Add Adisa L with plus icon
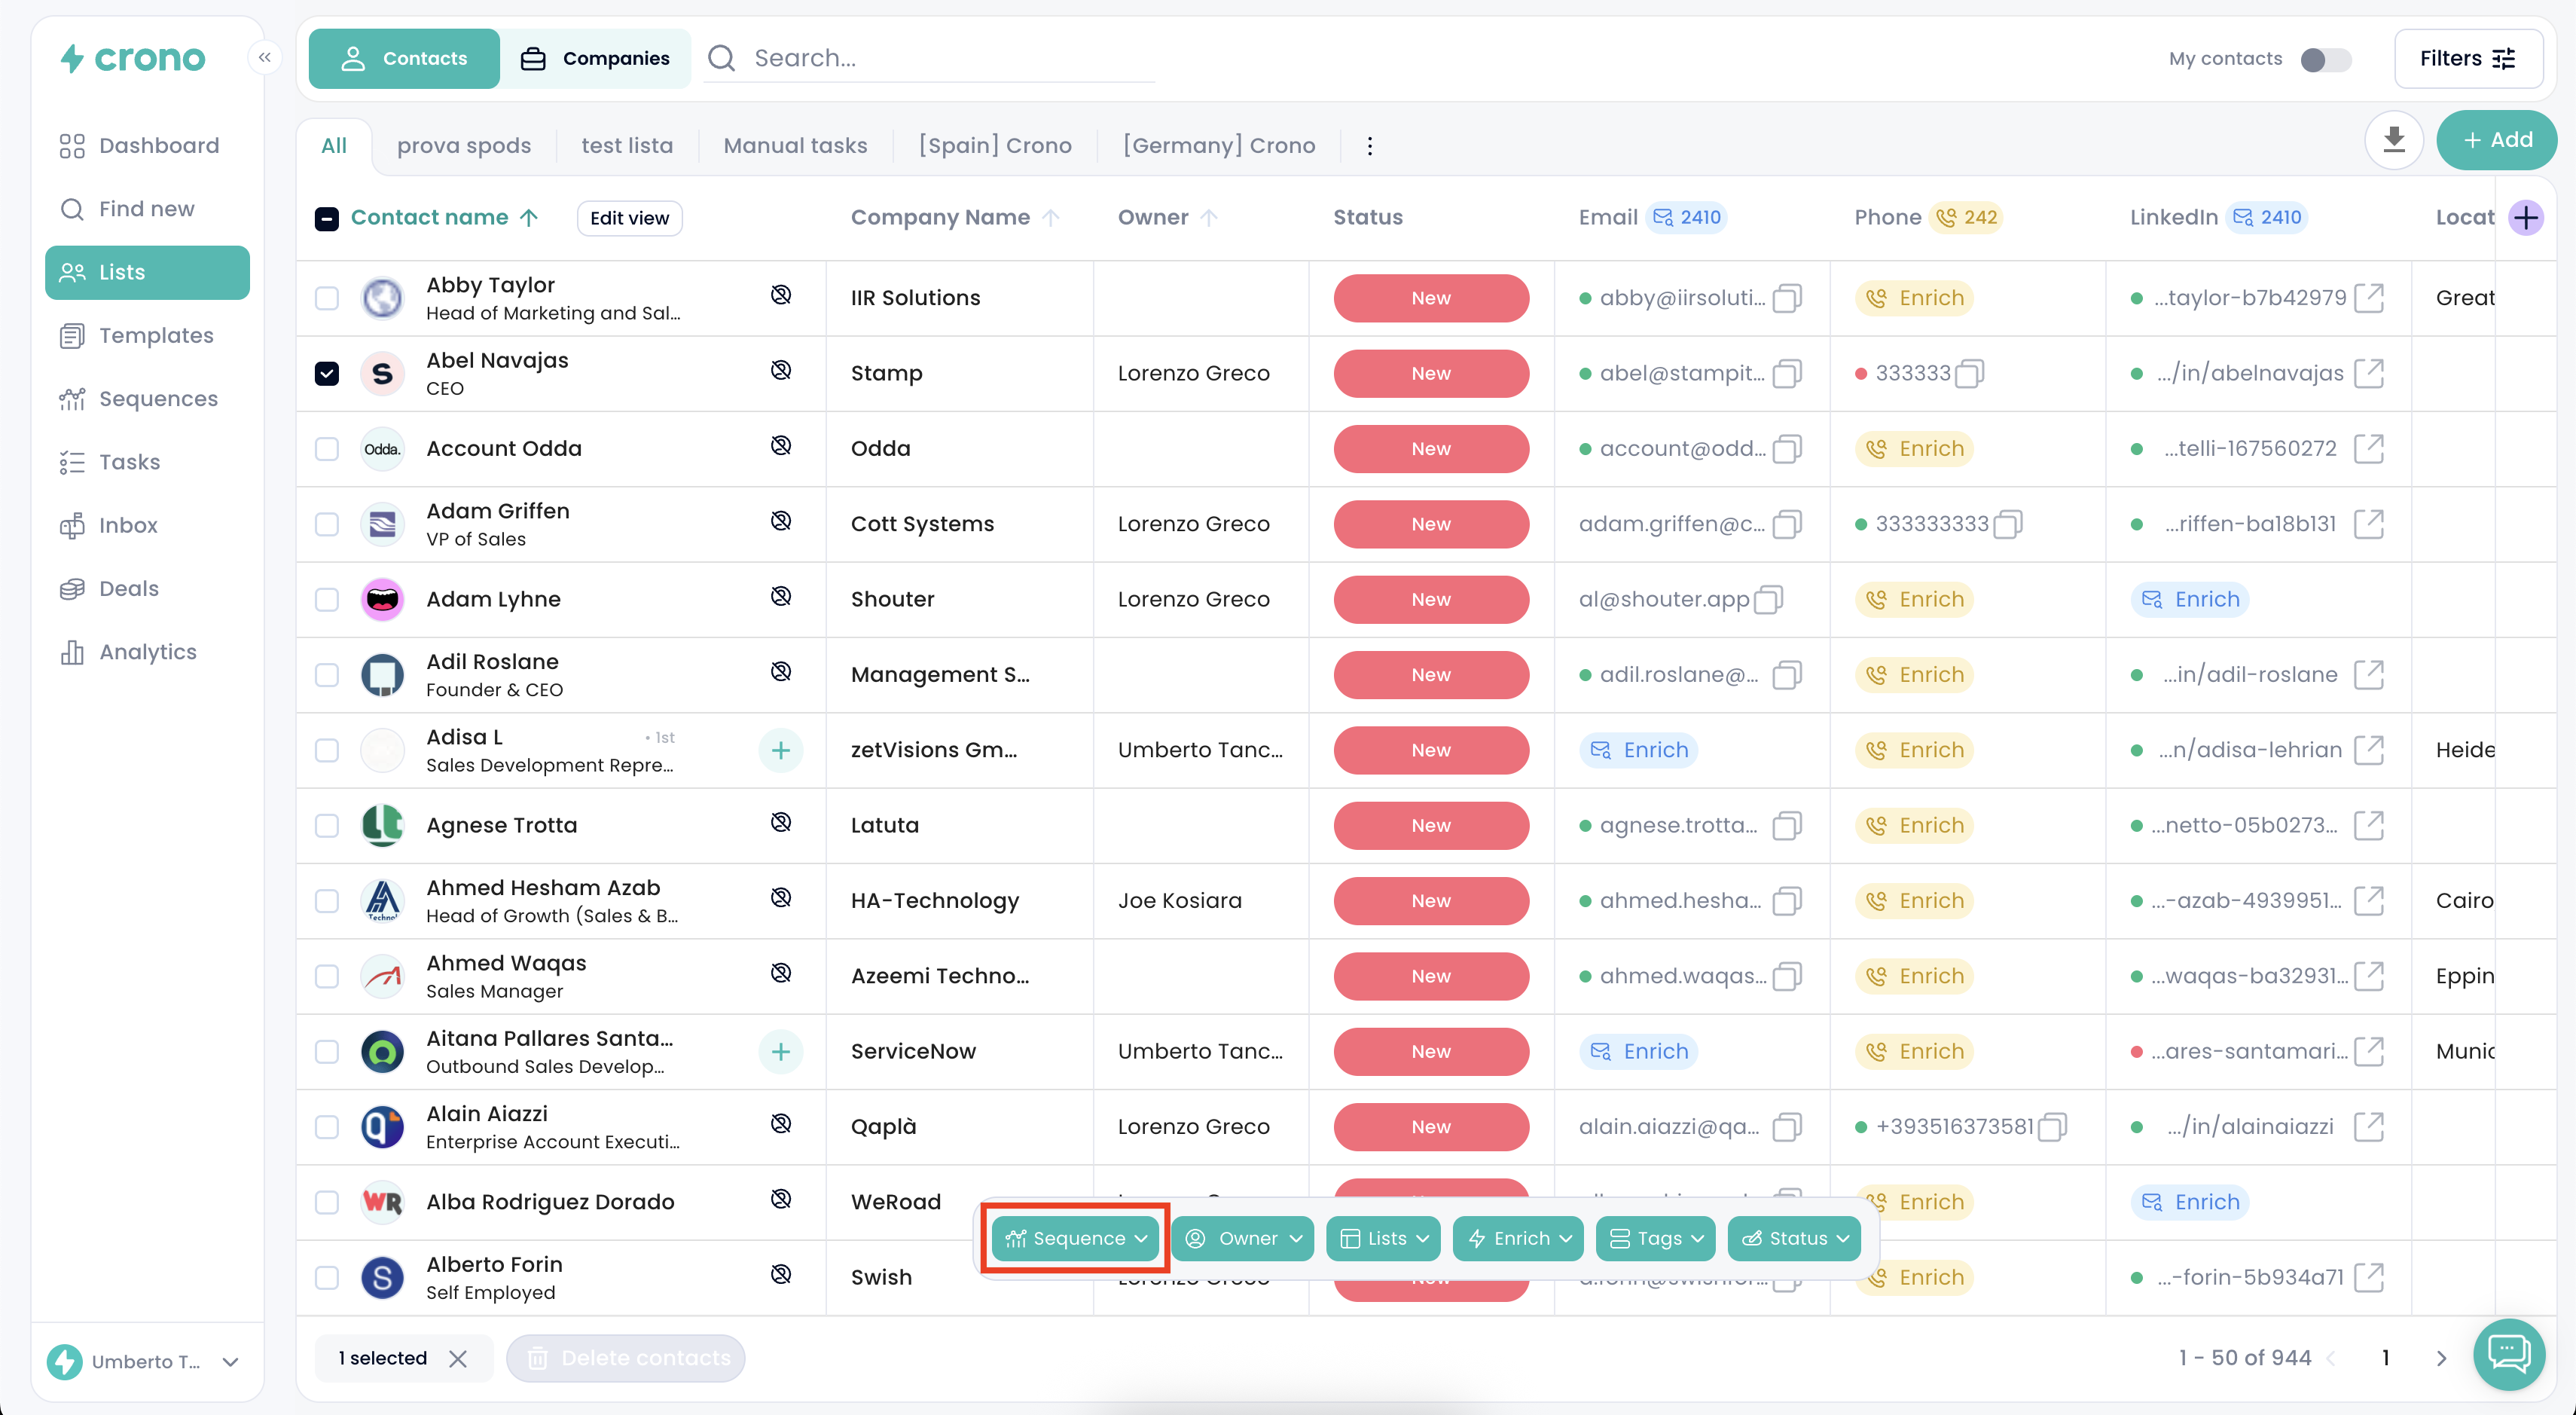The image size is (2576, 1415). click(x=781, y=750)
